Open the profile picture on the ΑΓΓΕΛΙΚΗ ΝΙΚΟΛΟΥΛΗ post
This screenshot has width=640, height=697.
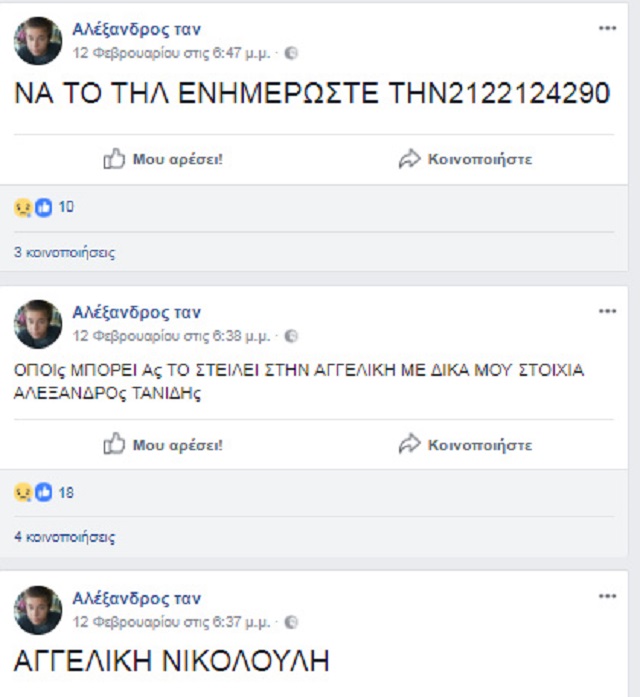38,610
